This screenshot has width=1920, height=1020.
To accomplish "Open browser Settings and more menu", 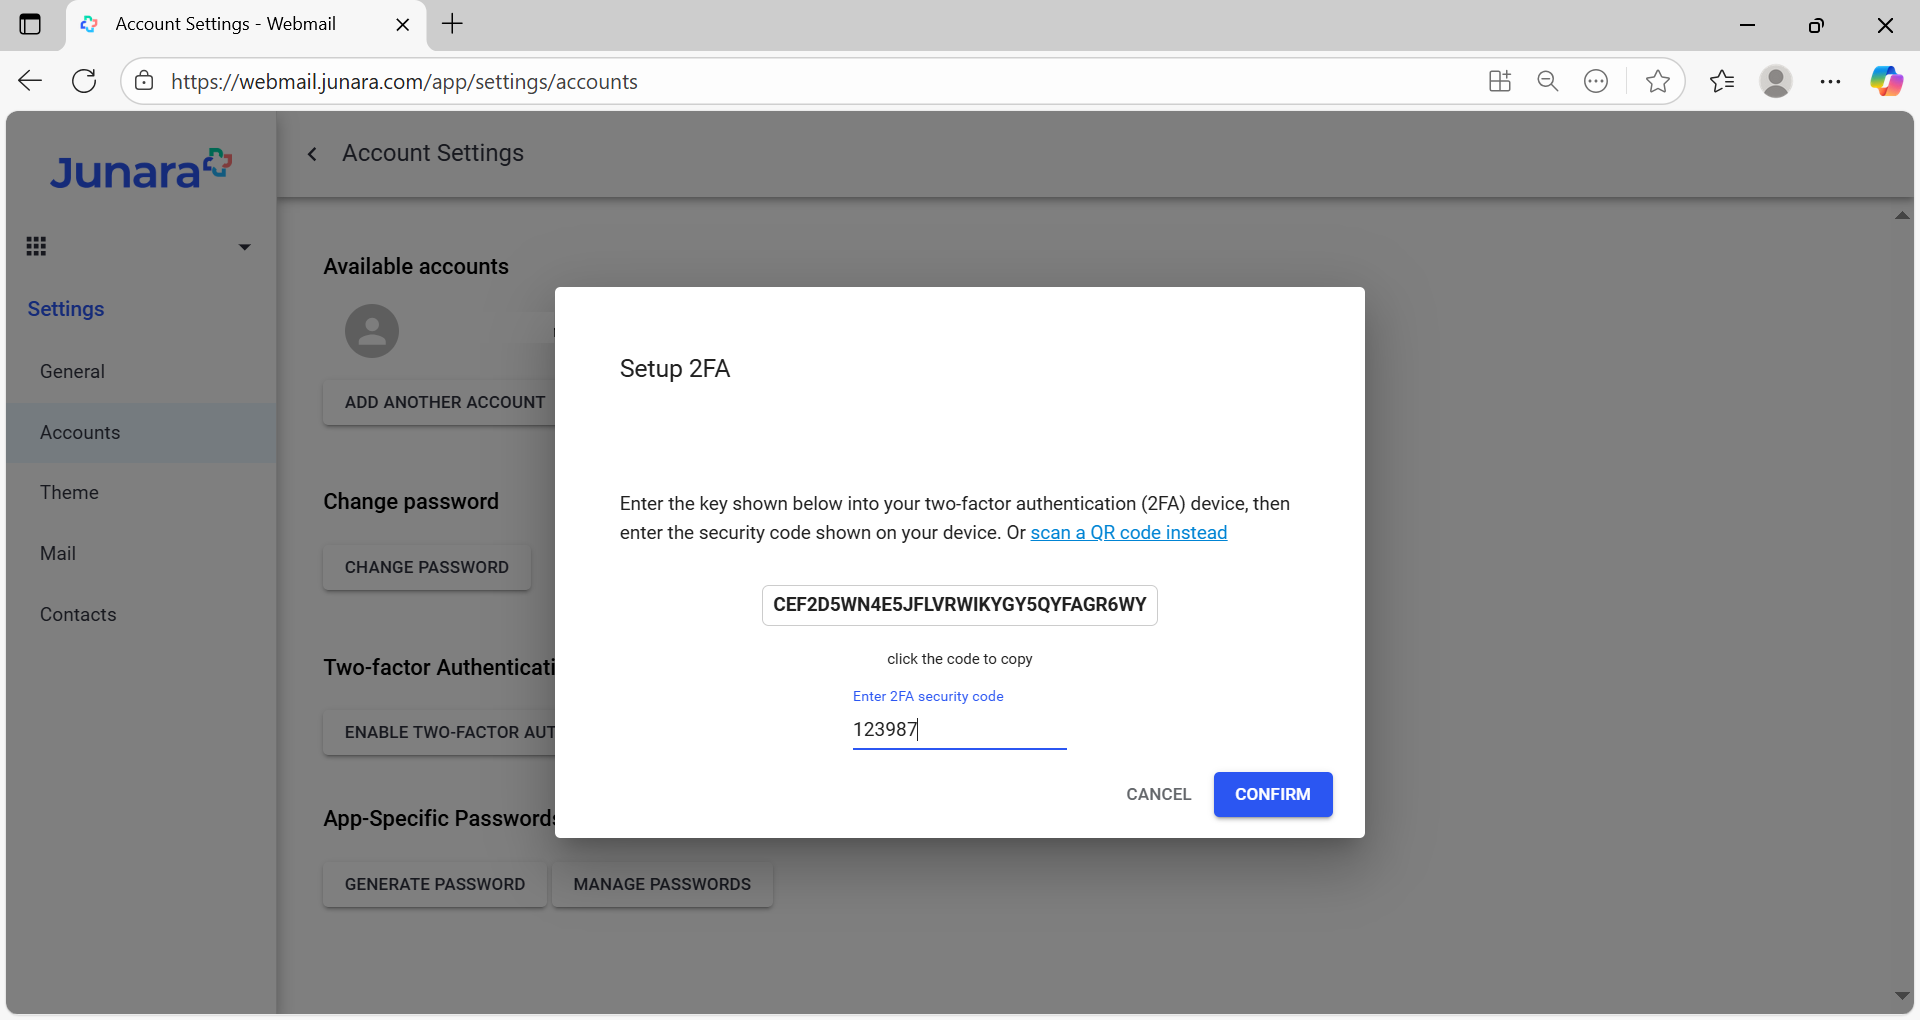I will pos(1830,81).
